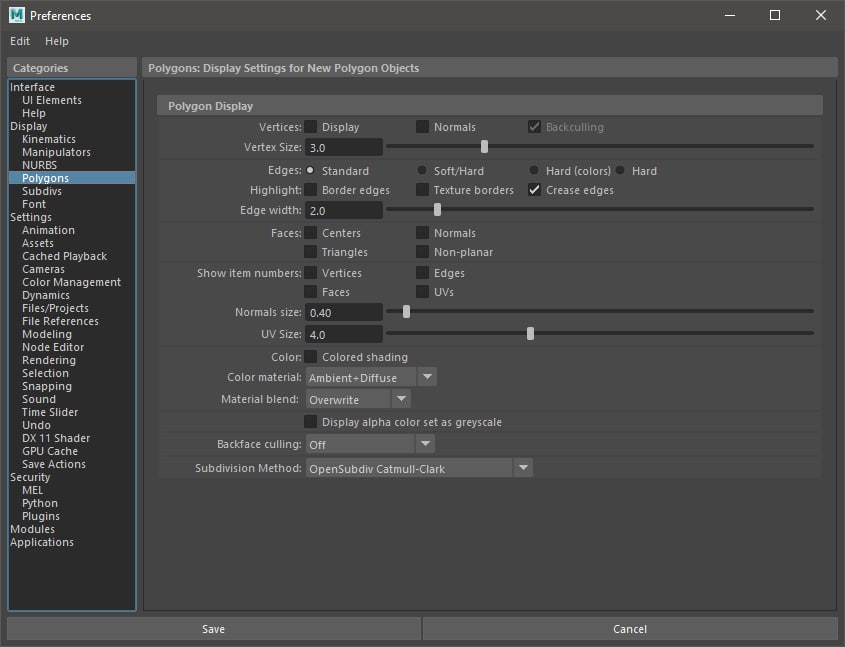Open the Edit menu
This screenshot has height=647, width=845.
point(20,41)
